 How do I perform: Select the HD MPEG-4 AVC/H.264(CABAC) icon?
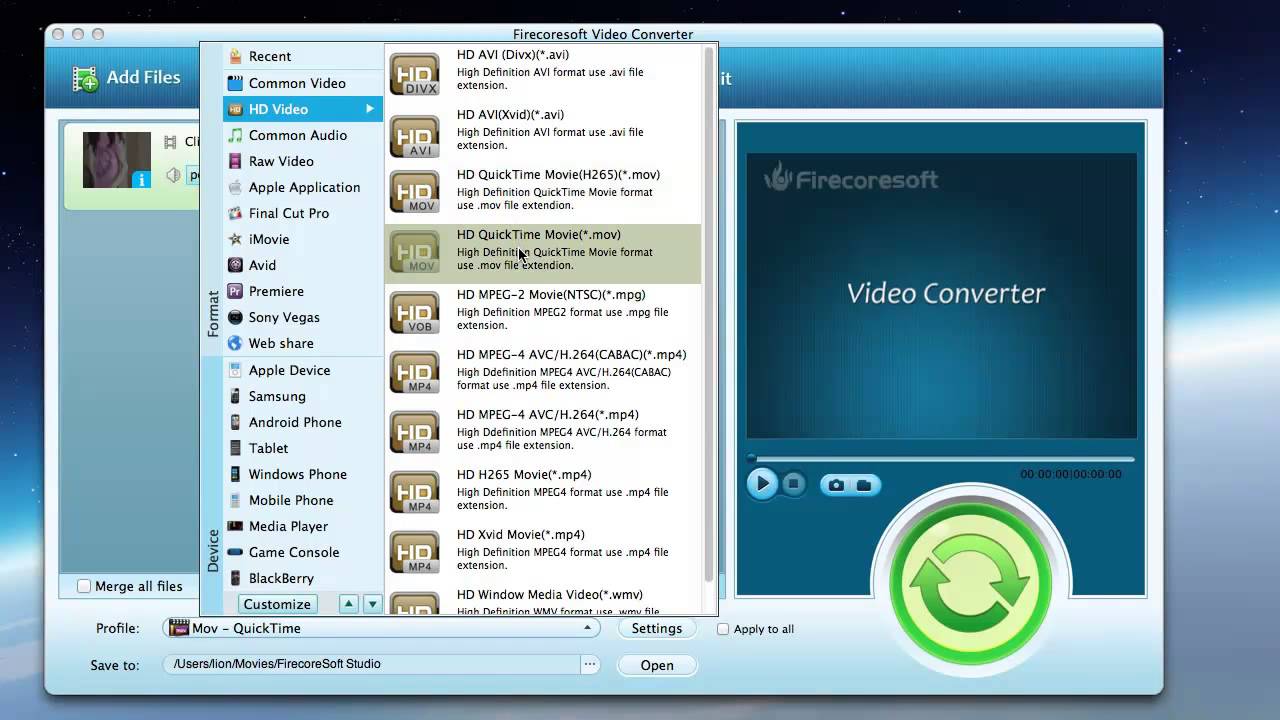(x=414, y=374)
